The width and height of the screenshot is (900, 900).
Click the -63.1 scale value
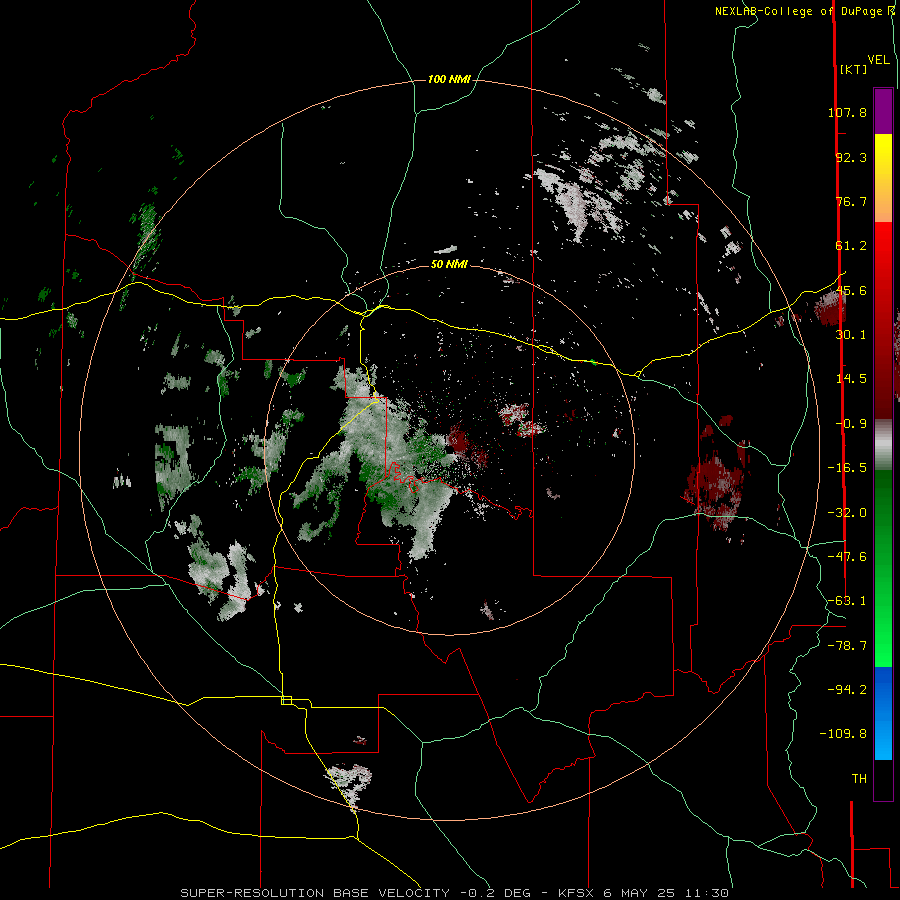coord(847,601)
